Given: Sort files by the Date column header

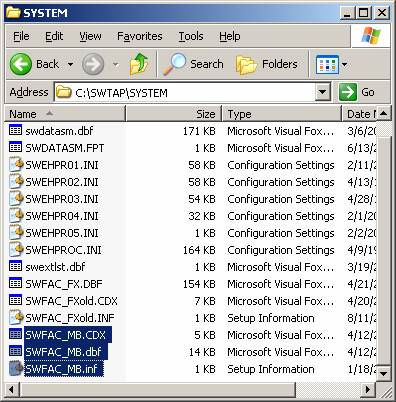Looking at the screenshot, I should 359,114.
